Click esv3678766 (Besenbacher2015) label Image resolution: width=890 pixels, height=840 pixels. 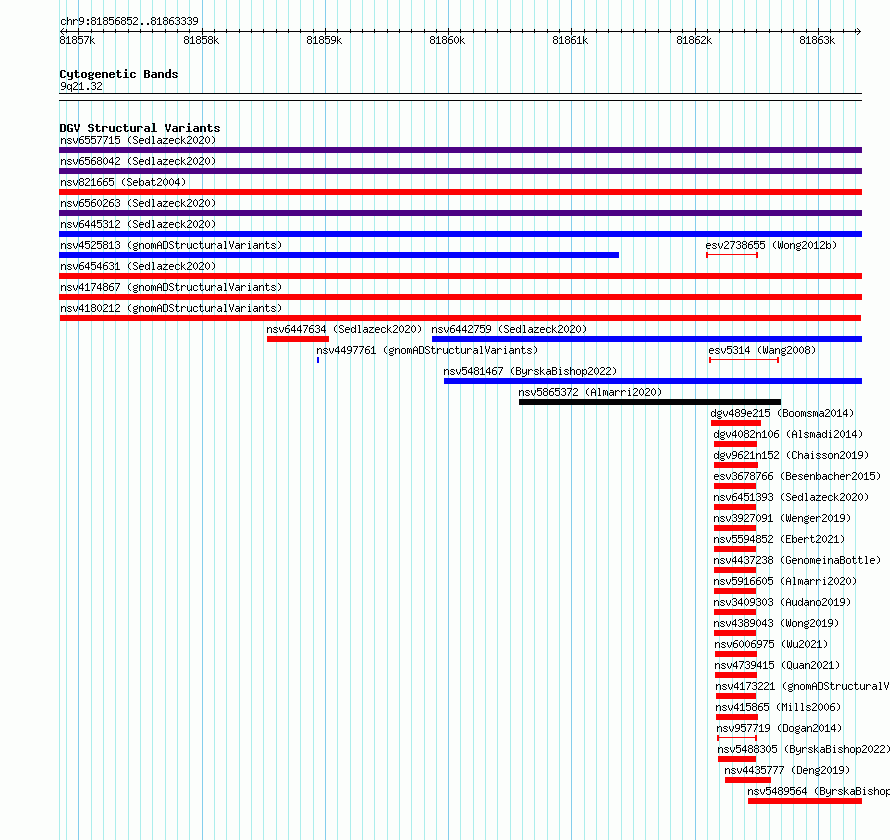pos(797,476)
